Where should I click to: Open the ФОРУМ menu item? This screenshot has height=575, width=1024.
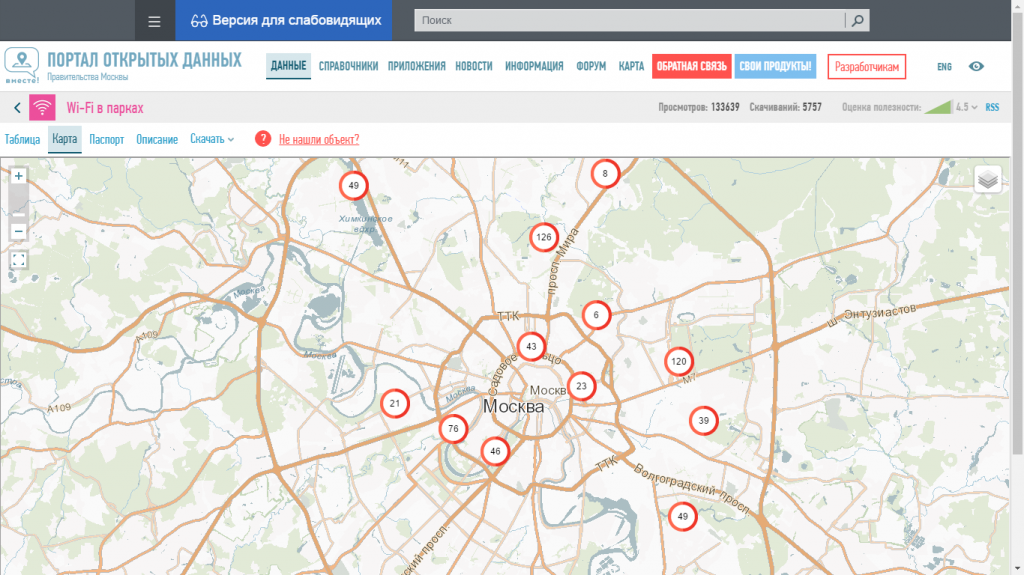[x=591, y=66]
